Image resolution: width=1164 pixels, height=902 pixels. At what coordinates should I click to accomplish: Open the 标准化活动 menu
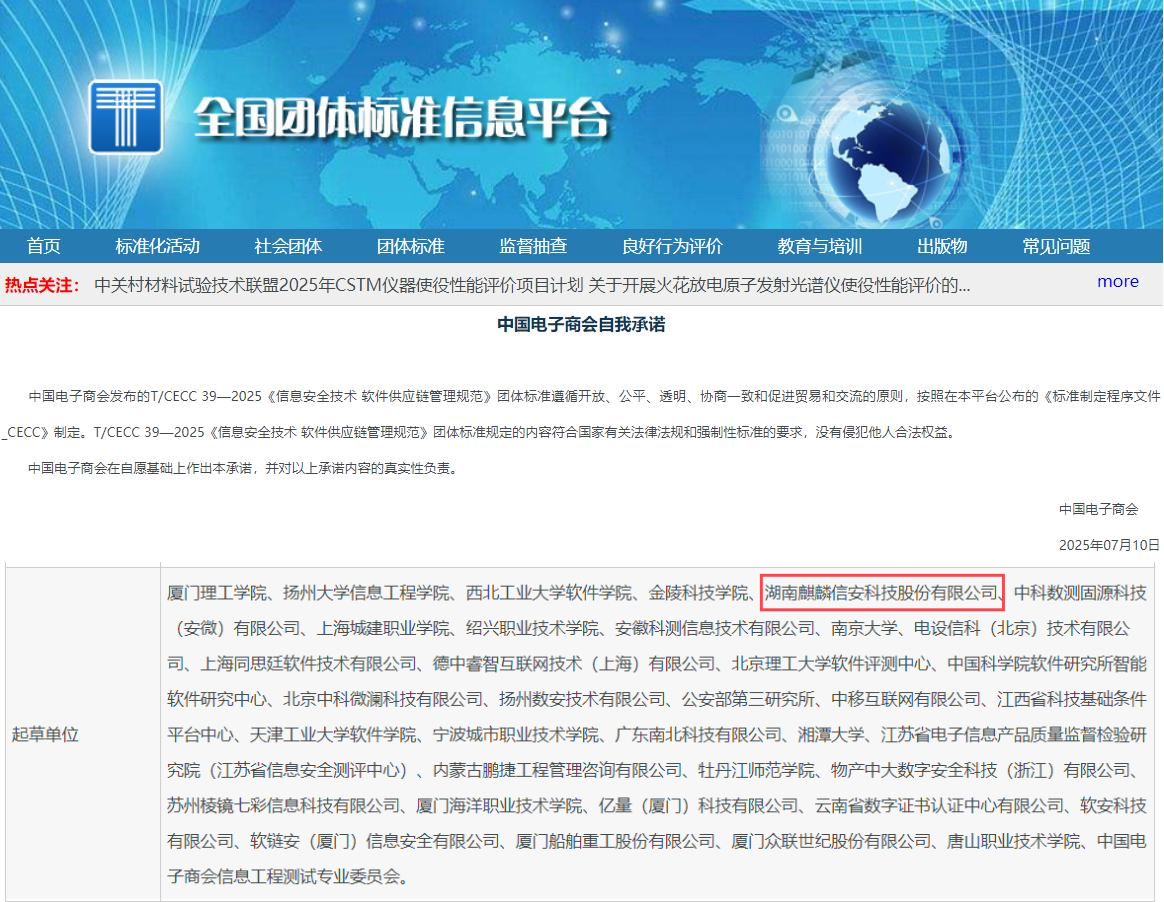click(x=157, y=246)
